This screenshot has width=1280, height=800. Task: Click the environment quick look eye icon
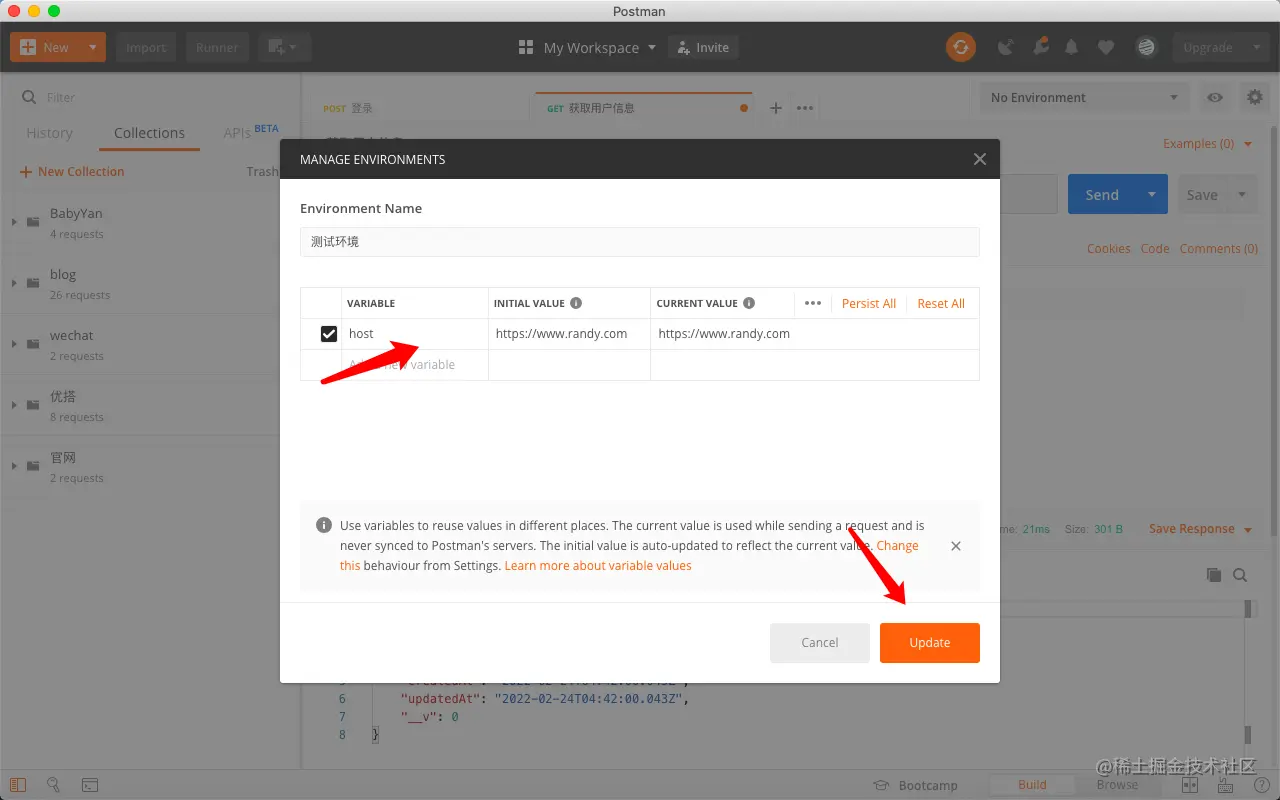(x=1215, y=97)
